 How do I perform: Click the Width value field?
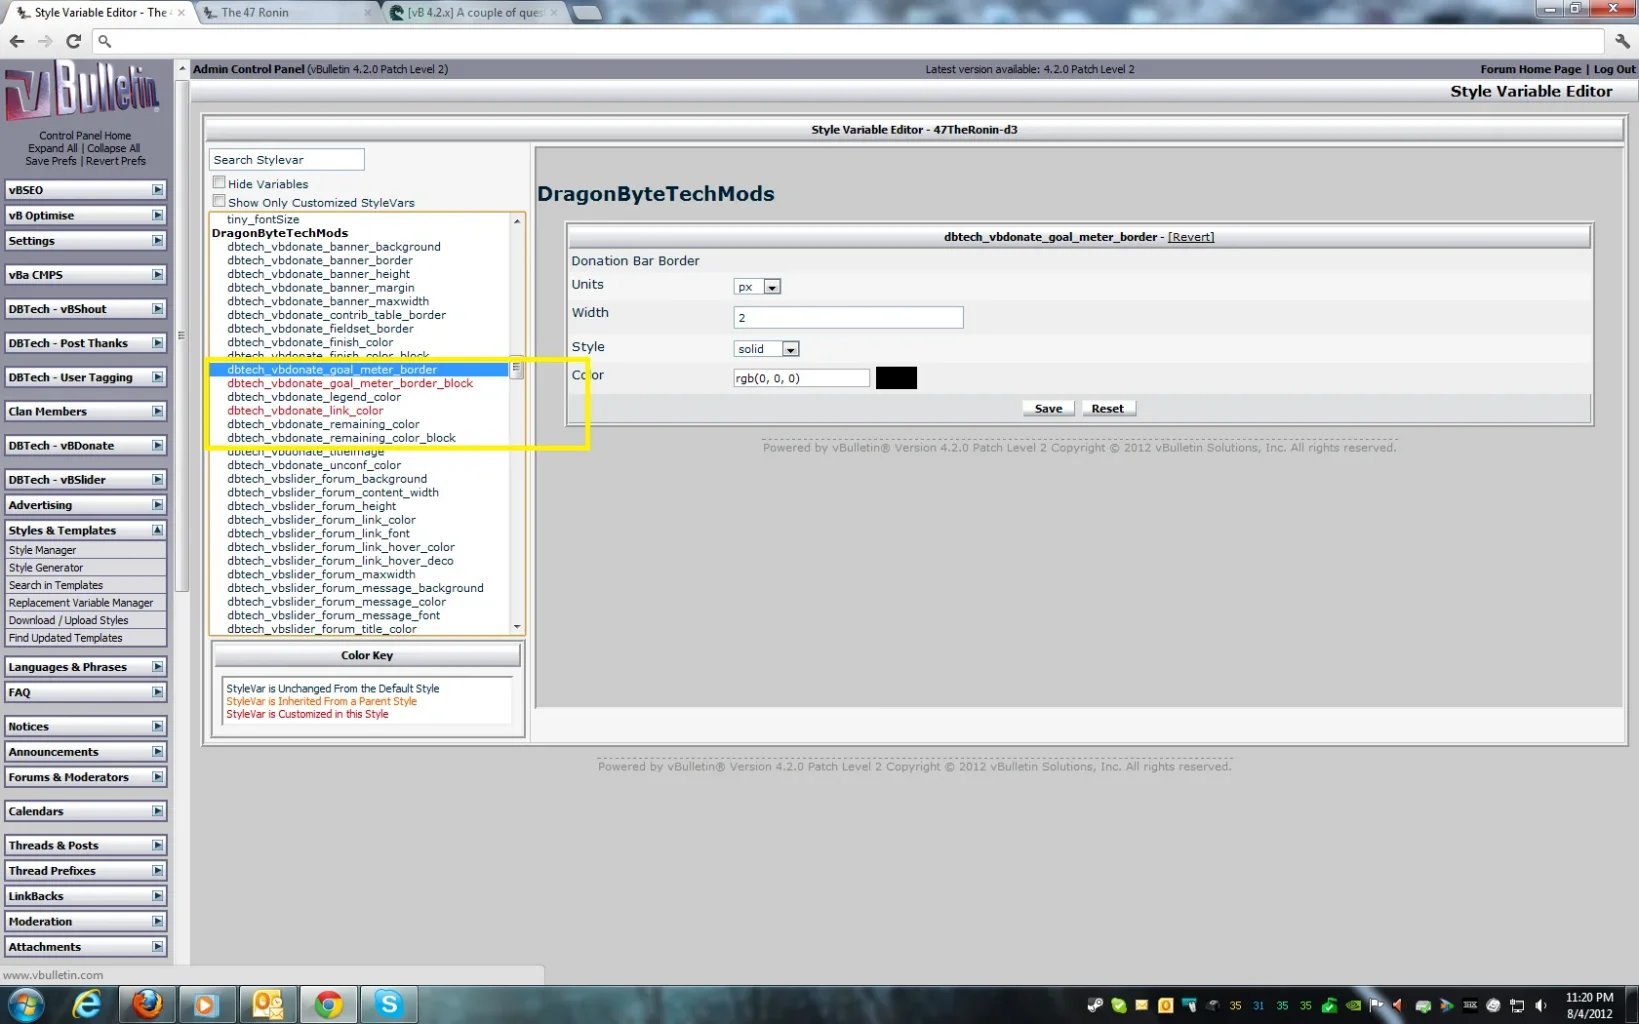[x=848, y=318]
